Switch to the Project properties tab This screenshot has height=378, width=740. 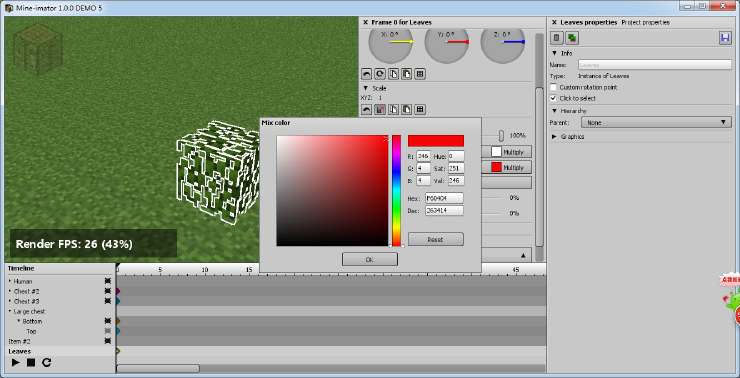click(x=646, y=22)
